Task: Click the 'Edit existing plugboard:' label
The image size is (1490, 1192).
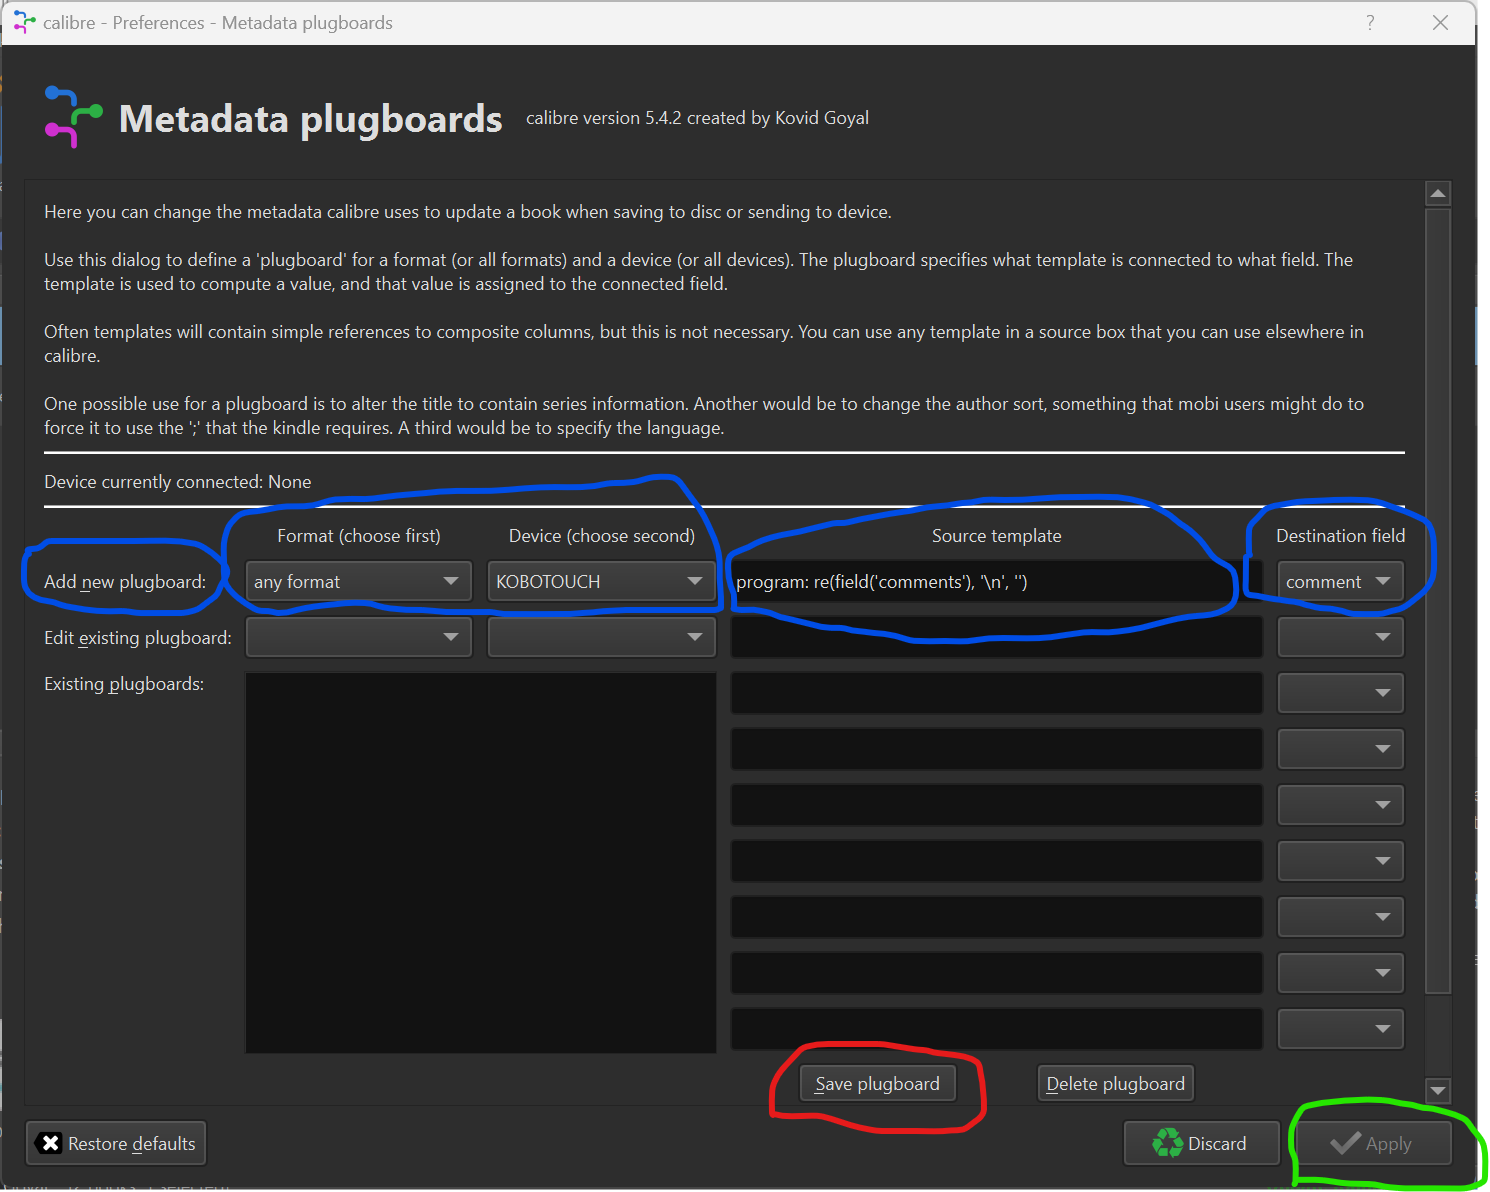Action: coord(138,637)
